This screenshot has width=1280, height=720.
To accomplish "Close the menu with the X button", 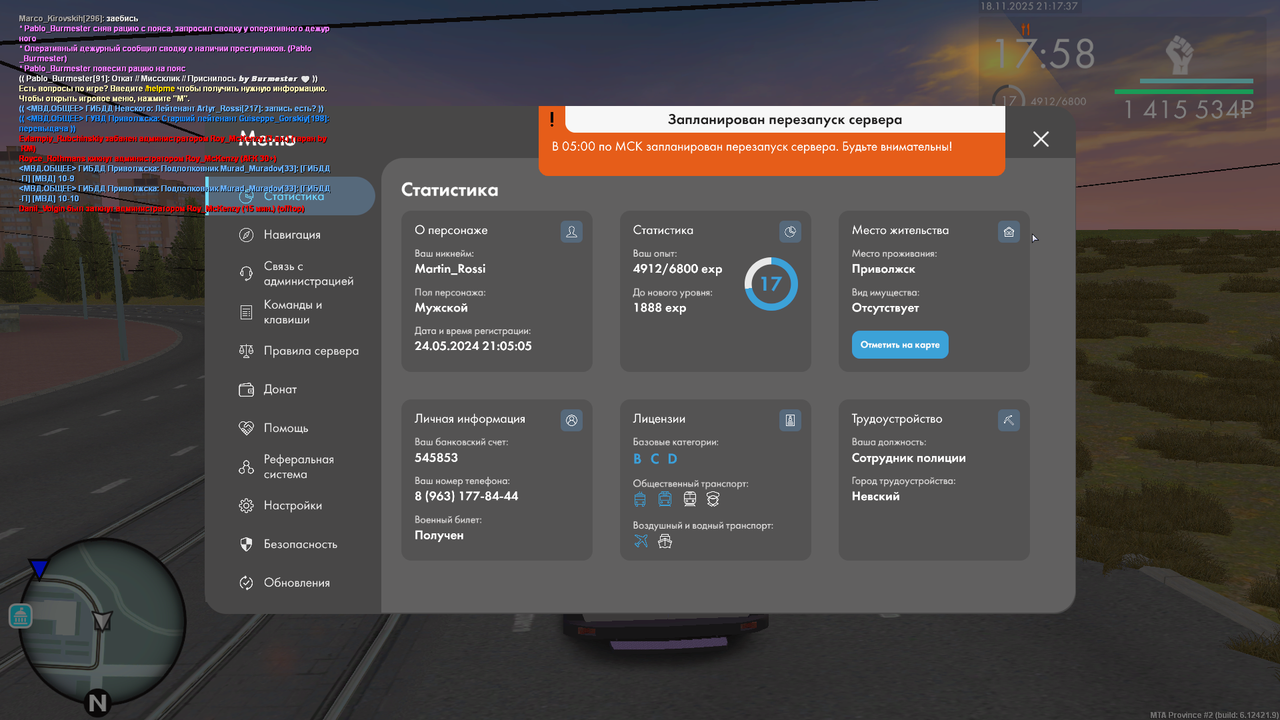I will click(x=1041, y=139).
